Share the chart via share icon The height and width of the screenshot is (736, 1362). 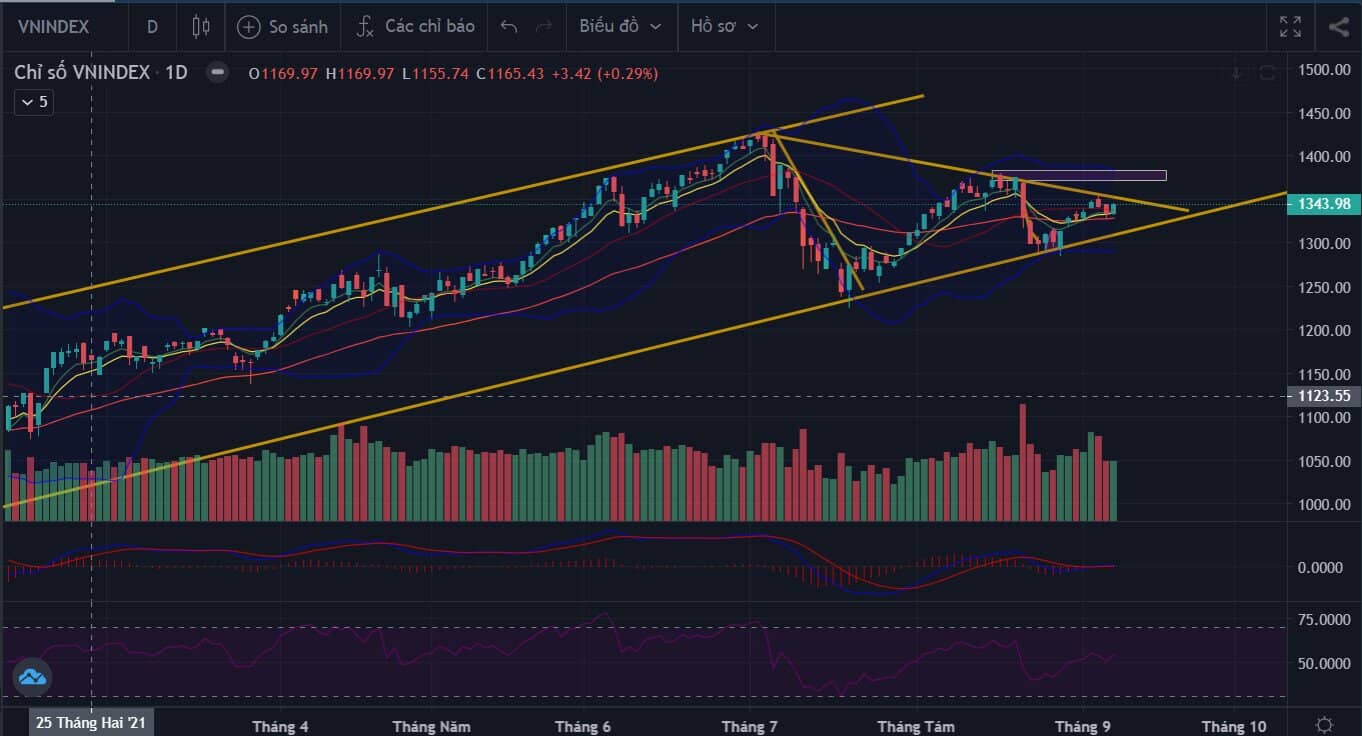(1338, 27)
